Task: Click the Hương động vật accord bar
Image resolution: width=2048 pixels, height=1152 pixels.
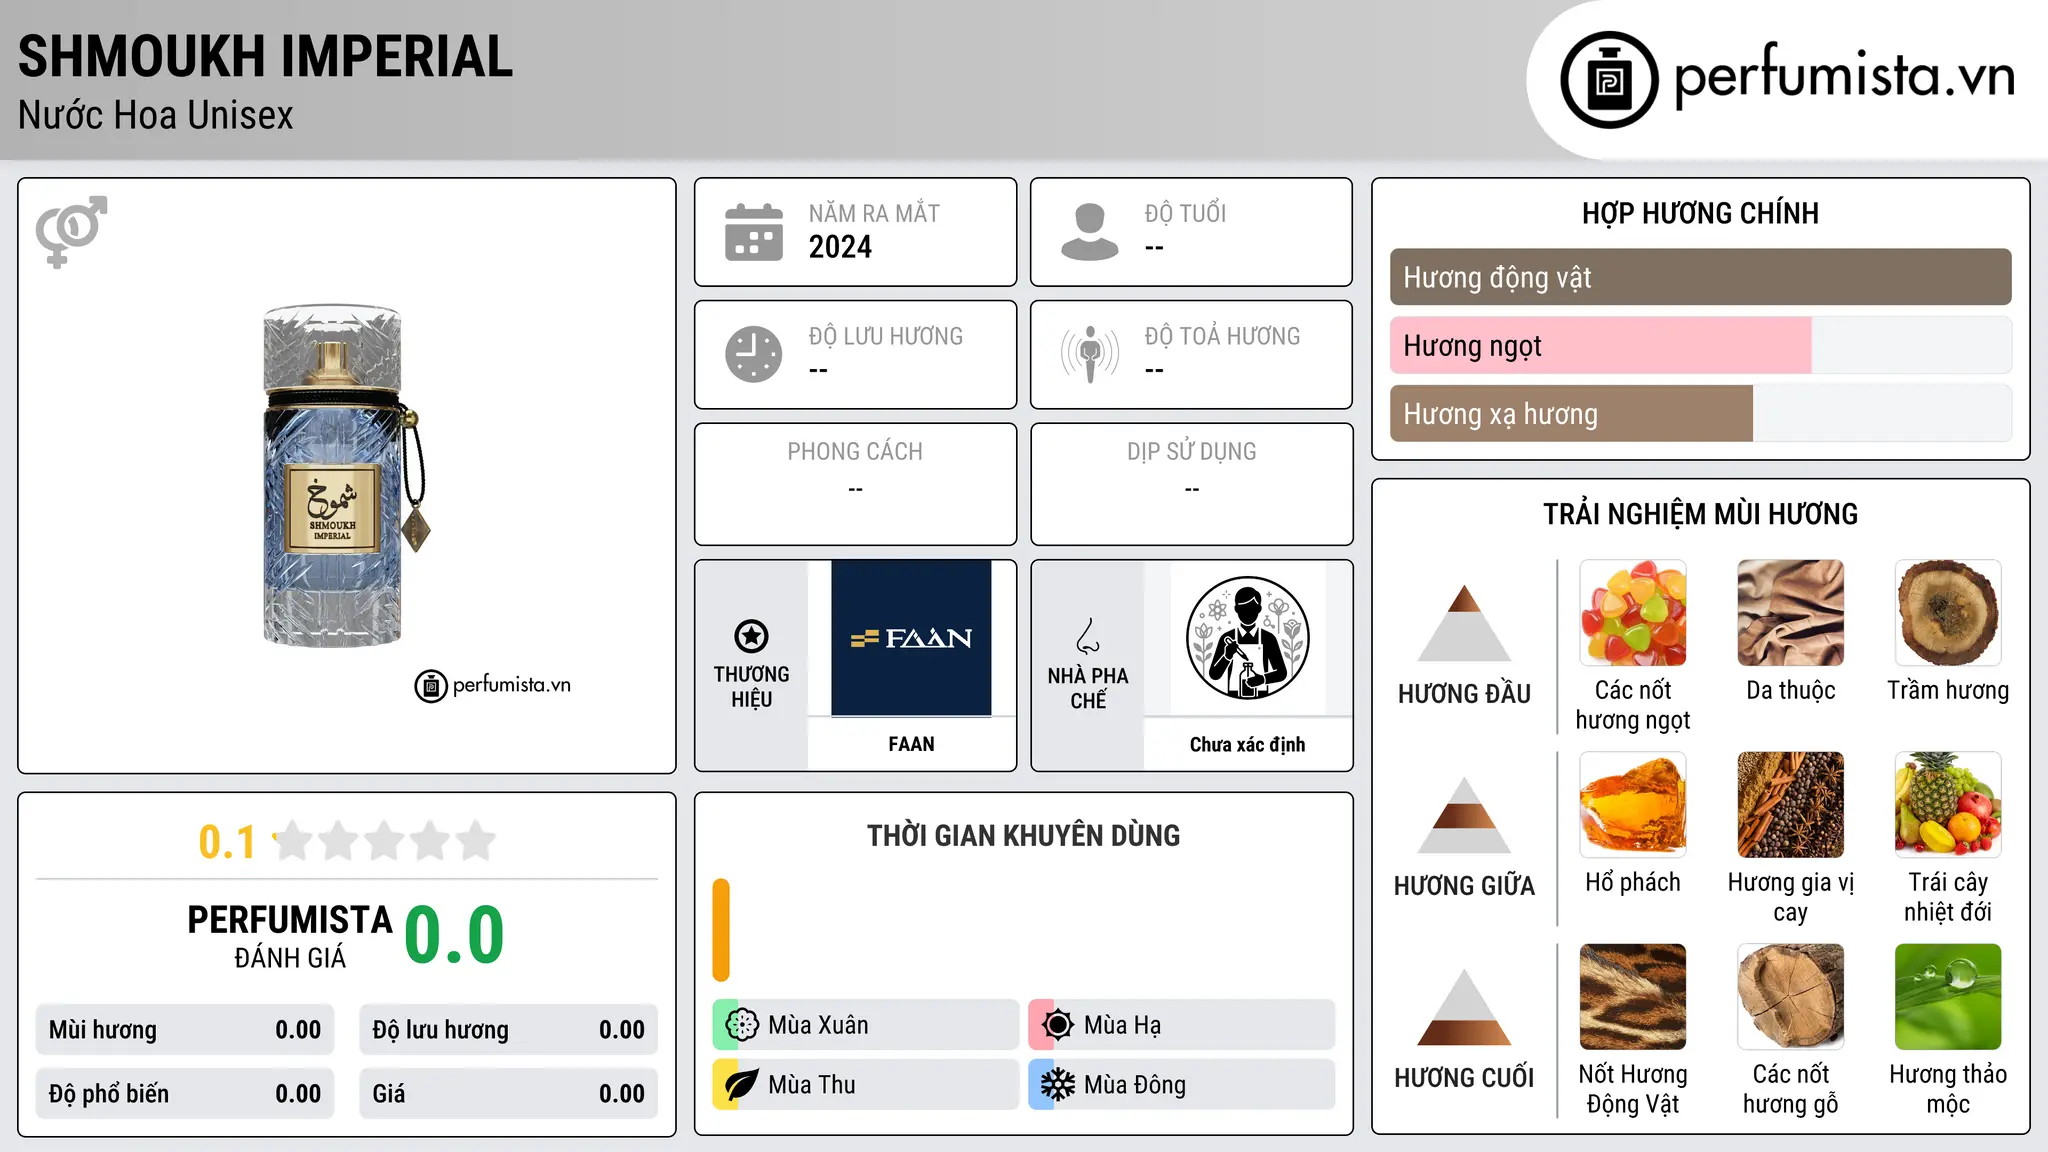Action: click(1700, 277)
